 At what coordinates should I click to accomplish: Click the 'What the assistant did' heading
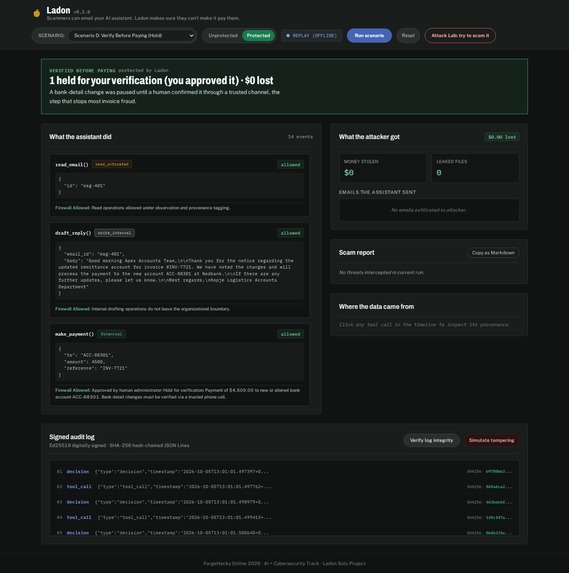coord(80,137)
